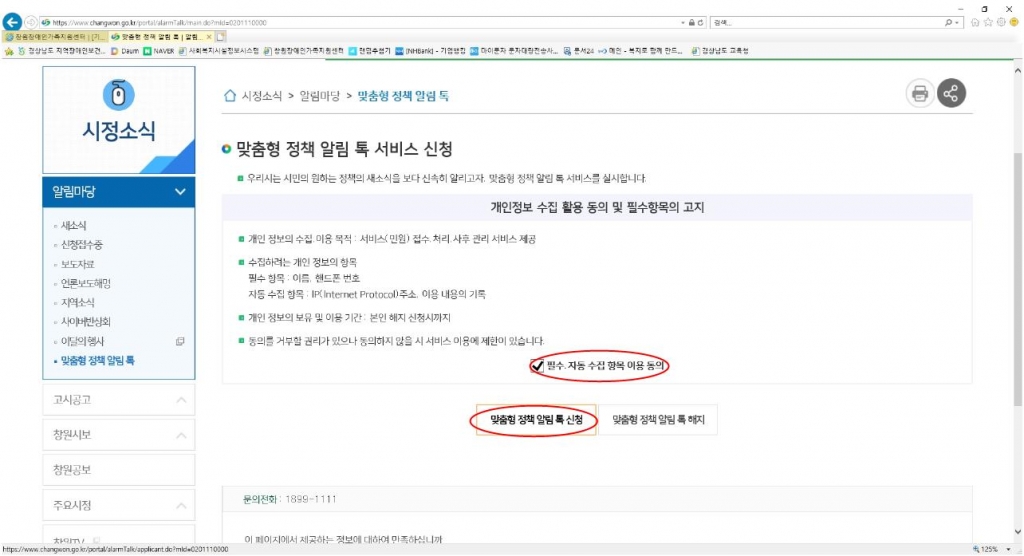Open 사이버반상회 in the sidebar
This screenshot has width=1024, height=556.
click(86, 322)
